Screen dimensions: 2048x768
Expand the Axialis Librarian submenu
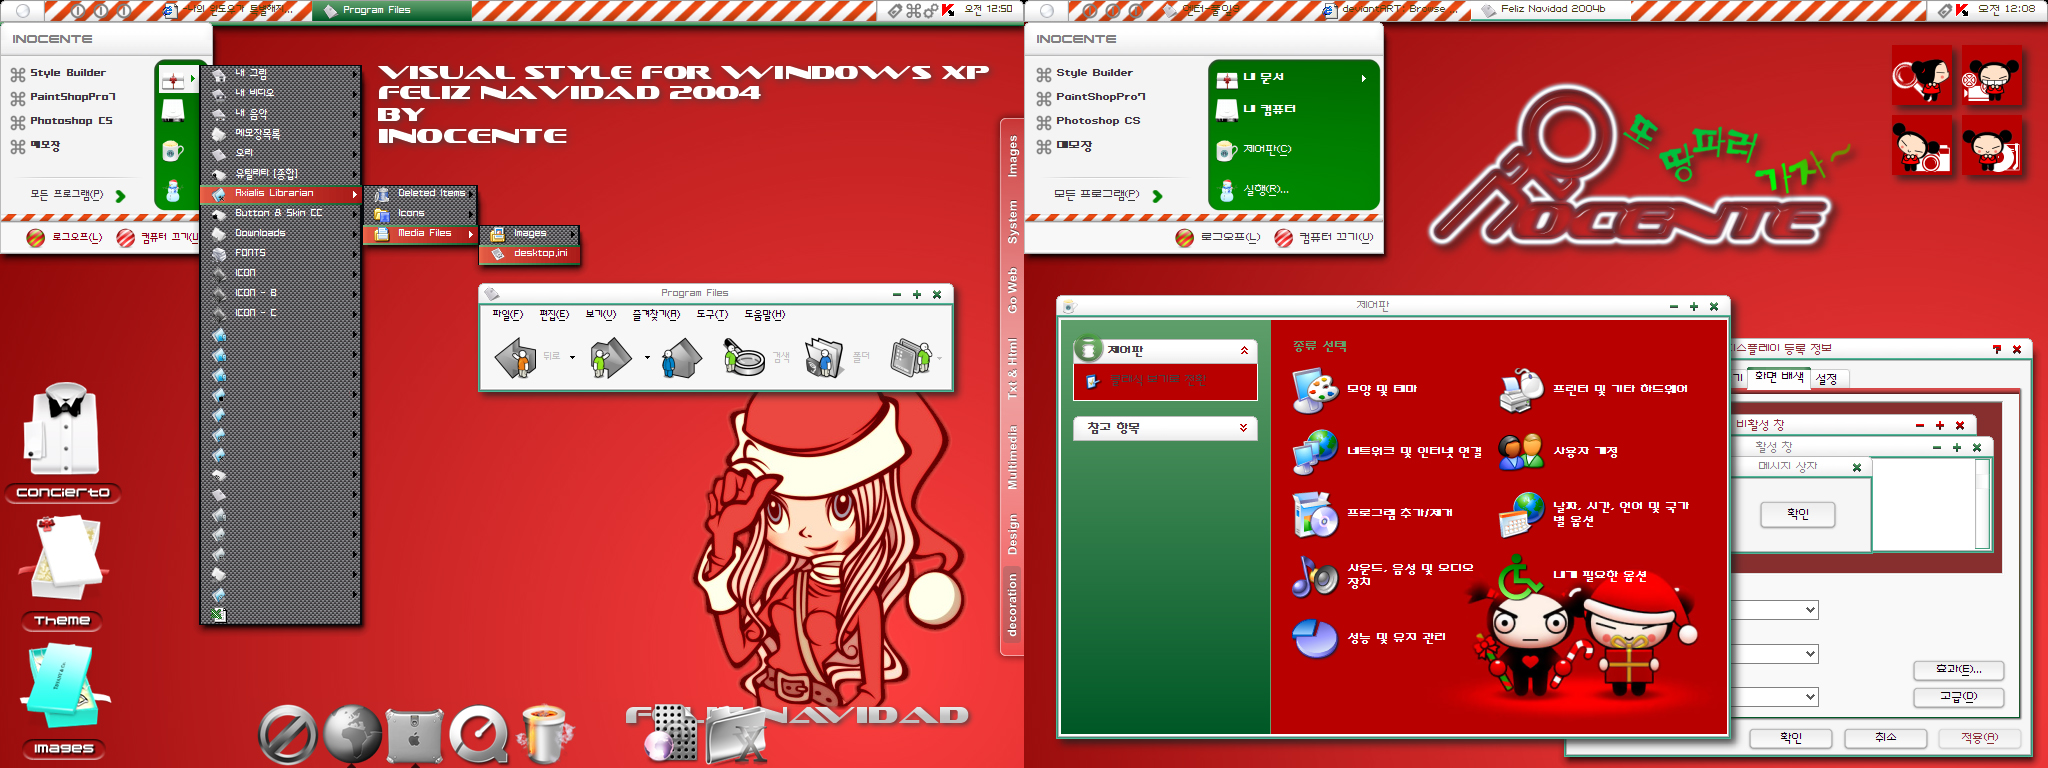pos(282,193)
